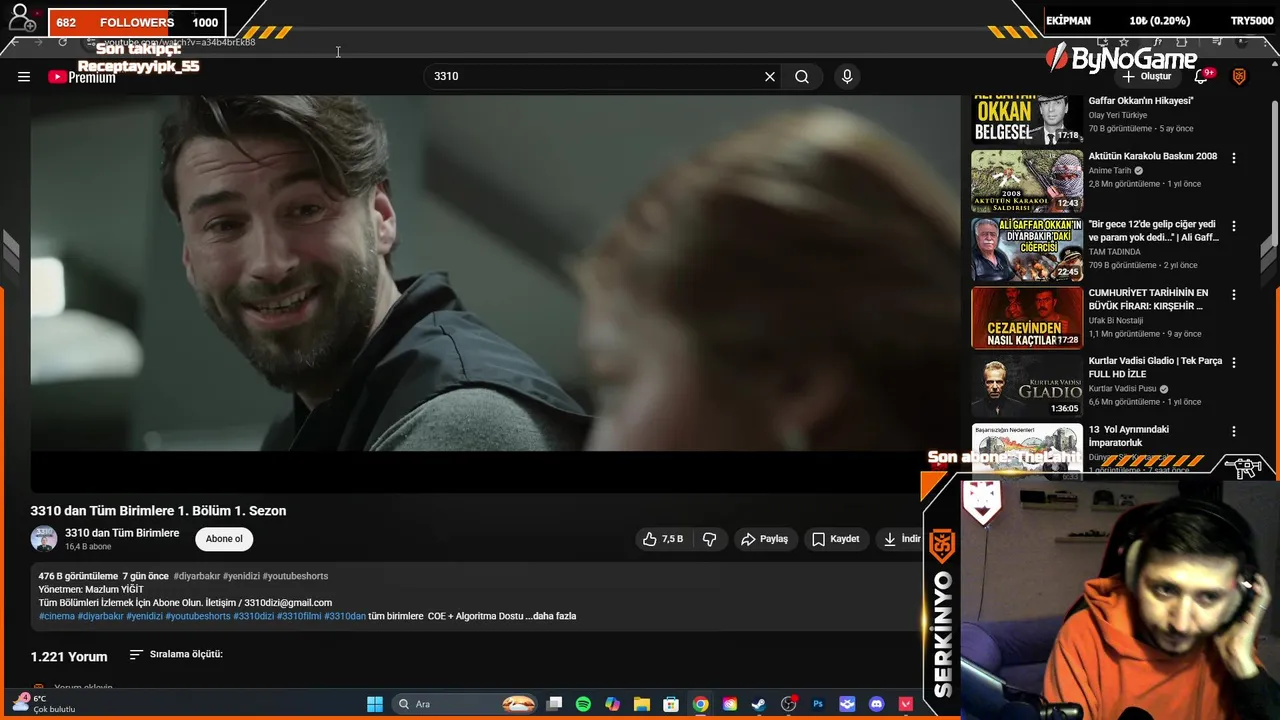The height and width of the screenshot is (720, 1280).
Task: Open the #3310dizi hashtag link
Action: tap(253, 616)
